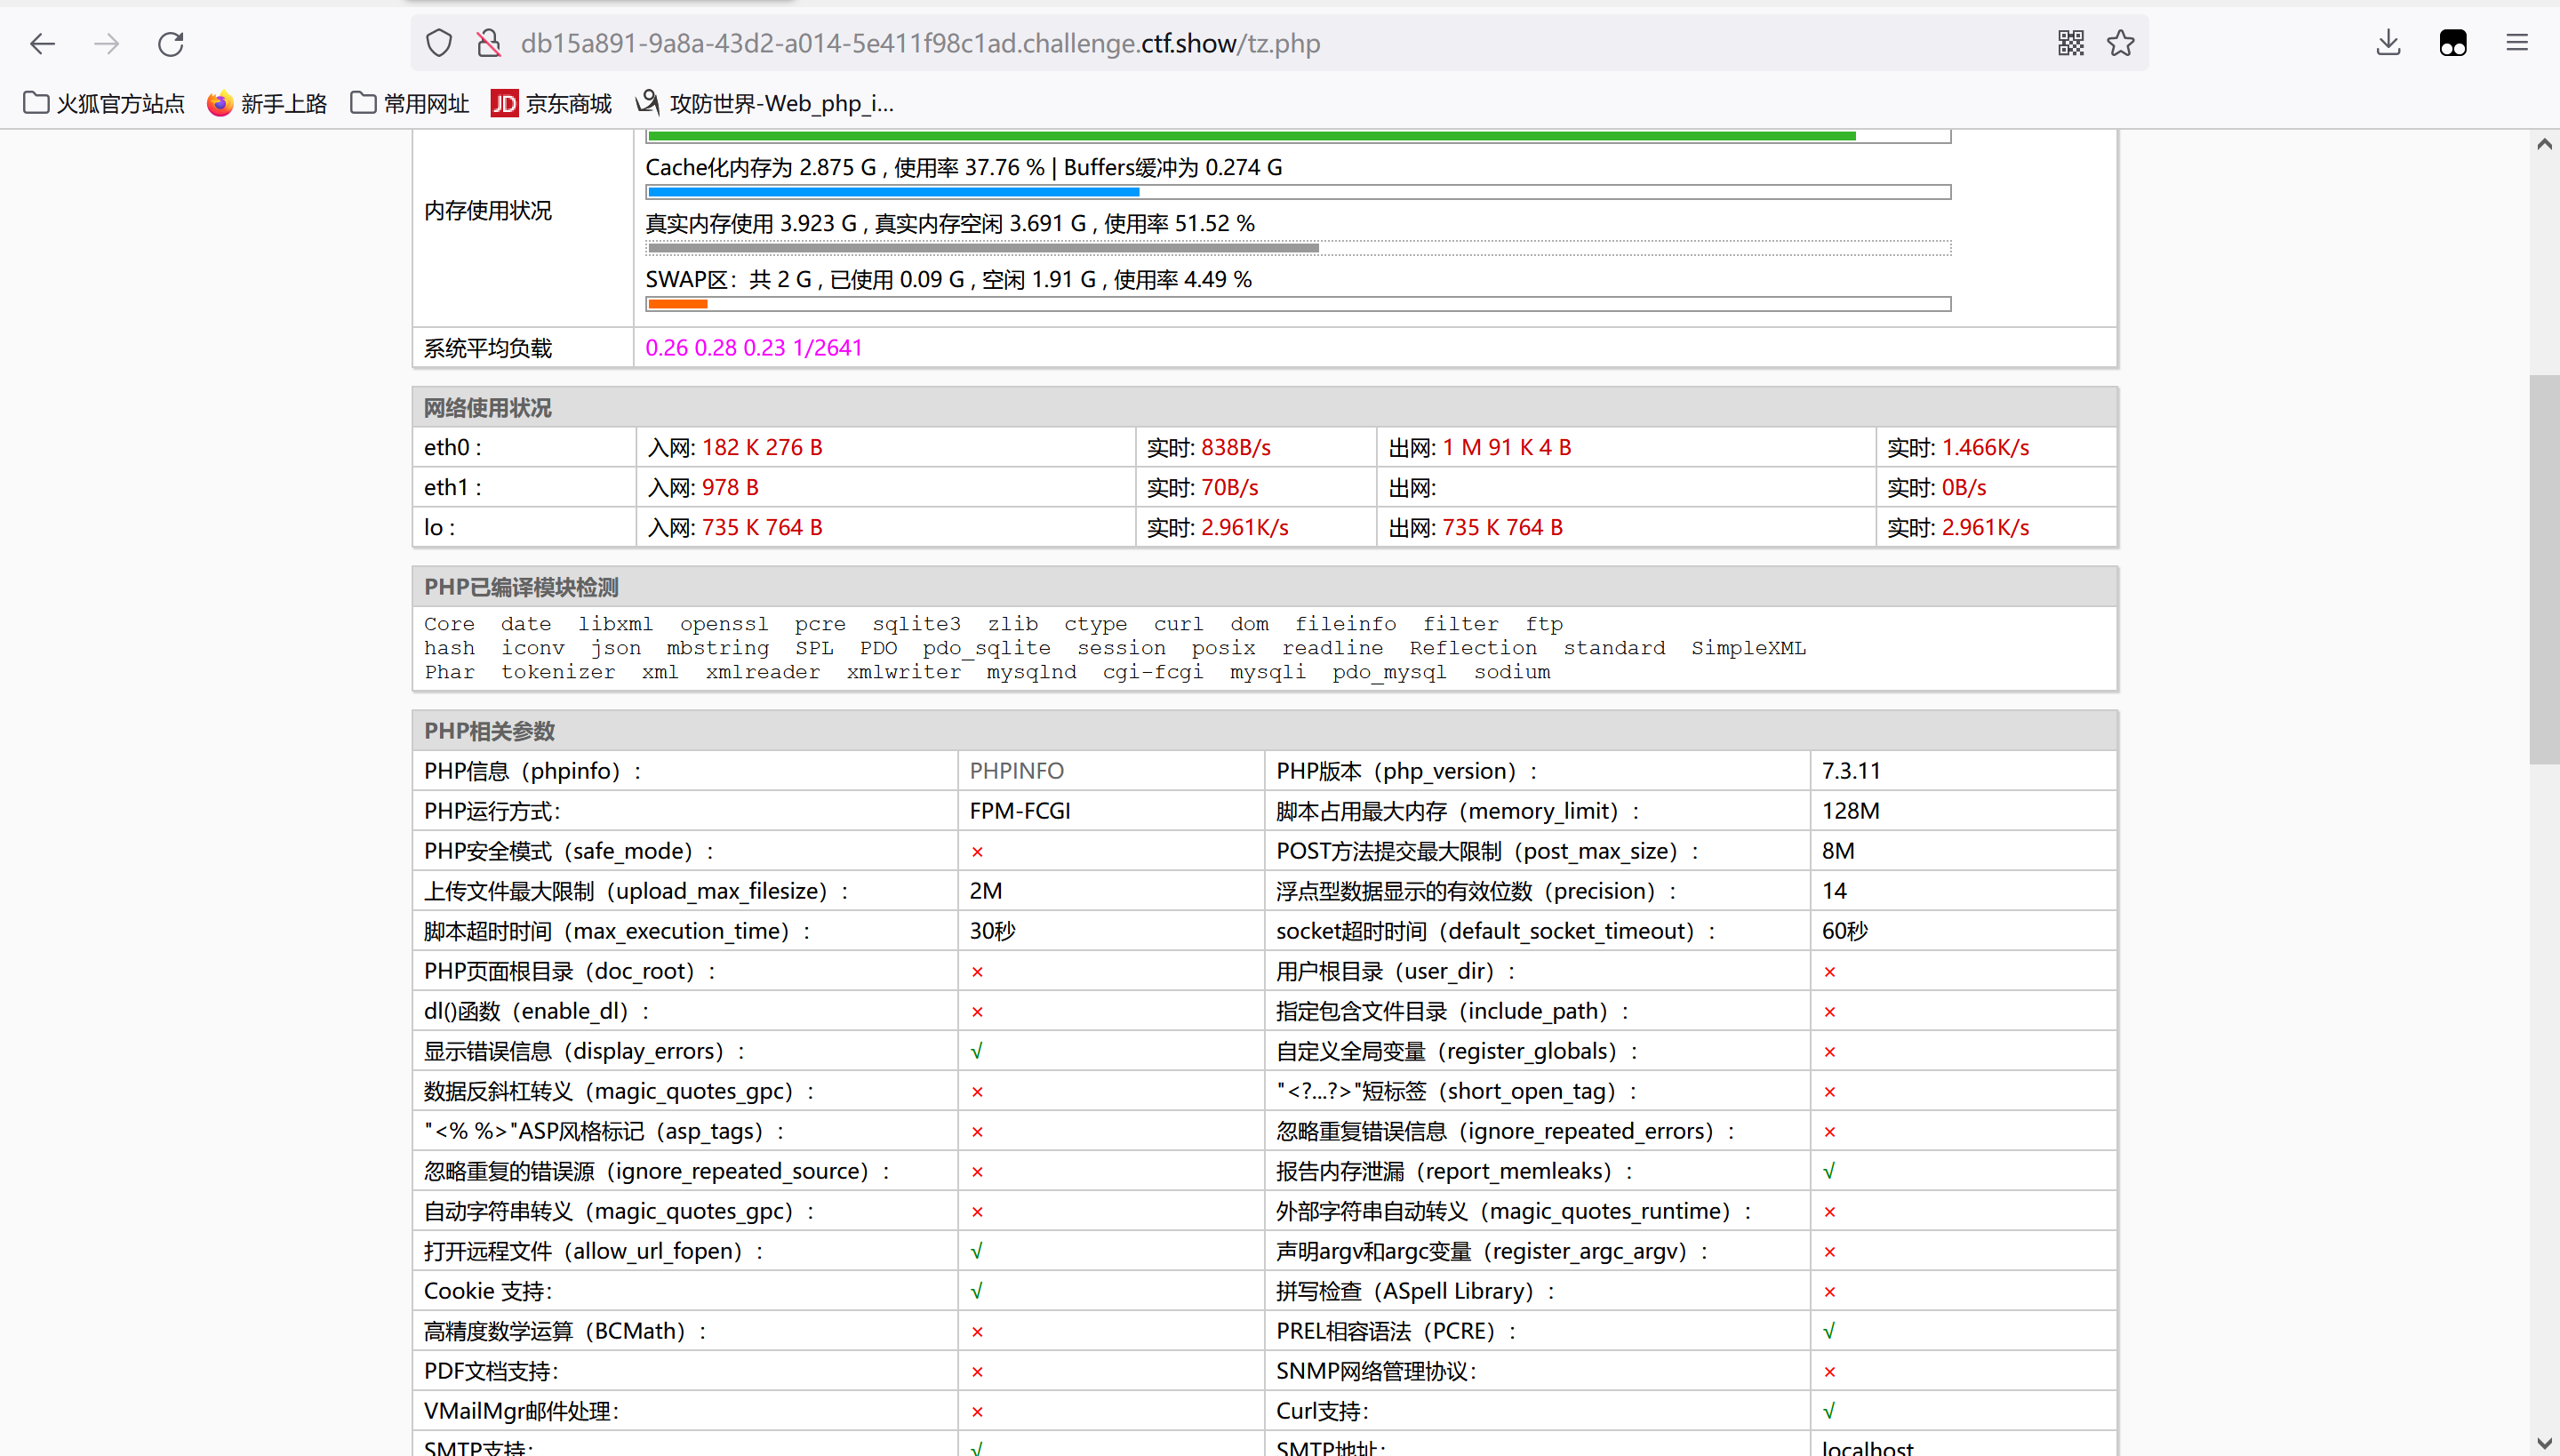Screen dimensions: 2560x1456
Task: Click the 网络使用状况 section header
Action: coord(1265,408)
